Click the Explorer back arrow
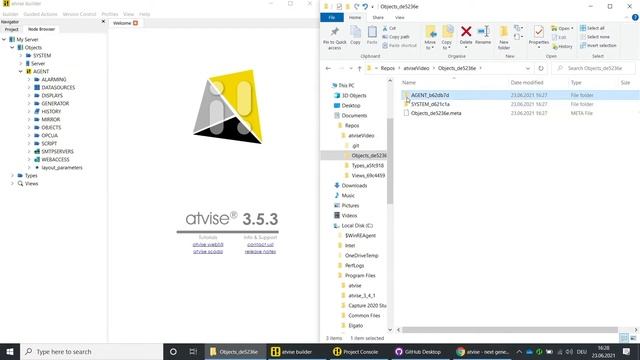 328,68
